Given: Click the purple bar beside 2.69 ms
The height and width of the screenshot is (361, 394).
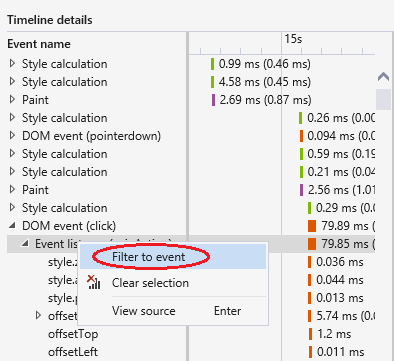Looking at the screenshot, I should (x=213, y=100).
